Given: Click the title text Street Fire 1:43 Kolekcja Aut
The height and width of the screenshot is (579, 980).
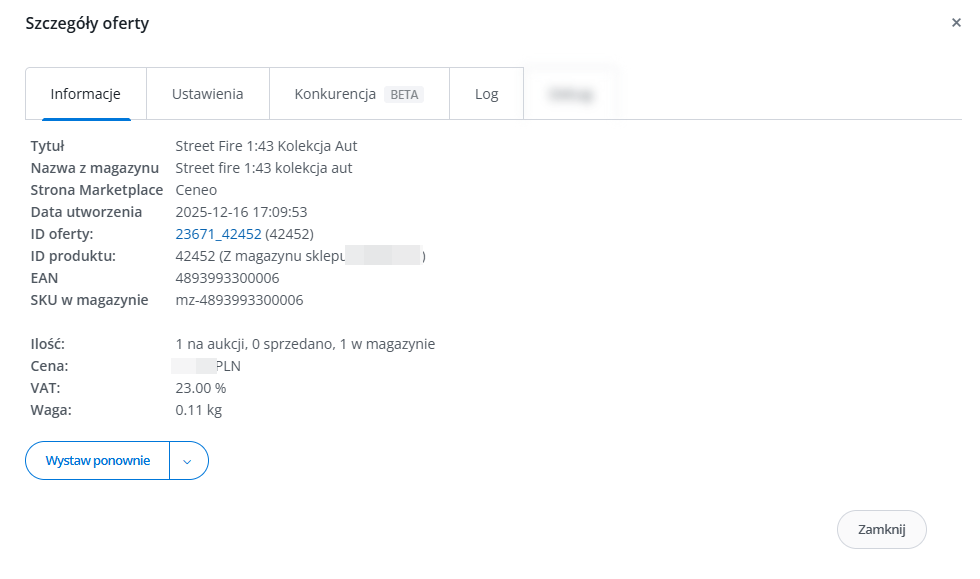Looking at the screenshot, I should coord(266,146).
